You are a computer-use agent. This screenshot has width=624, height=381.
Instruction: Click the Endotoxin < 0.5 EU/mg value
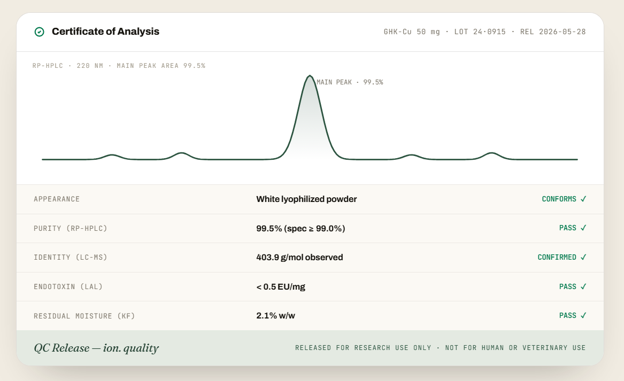pos(281,287)
